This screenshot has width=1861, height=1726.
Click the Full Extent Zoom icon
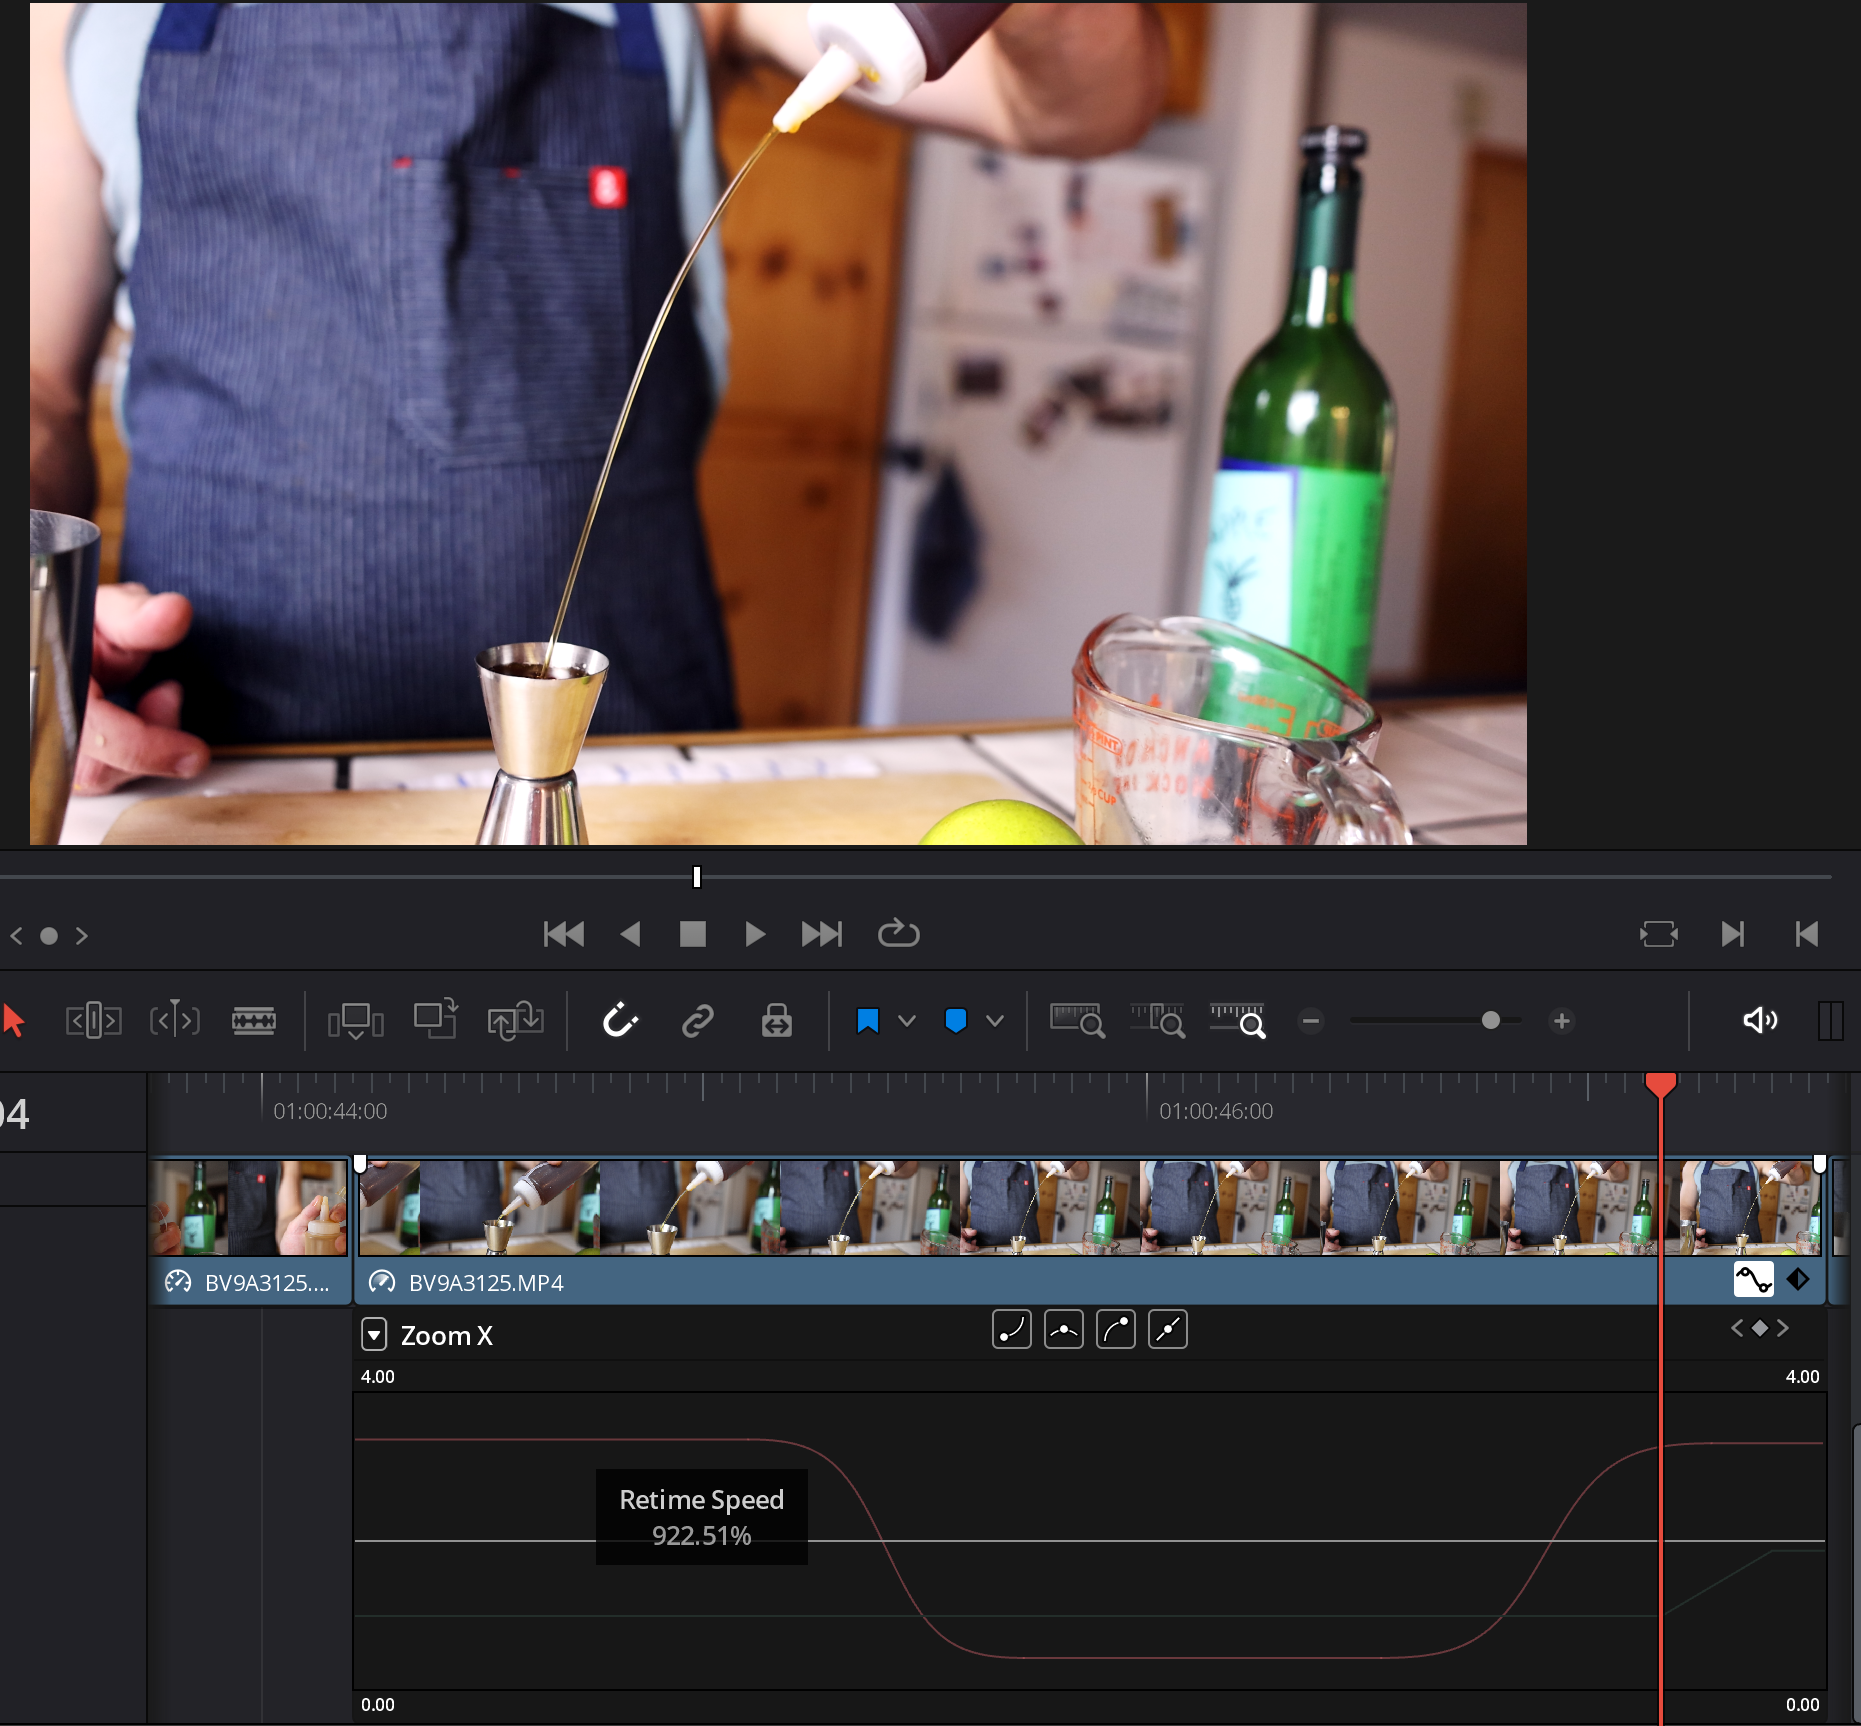point(1077,1021)
